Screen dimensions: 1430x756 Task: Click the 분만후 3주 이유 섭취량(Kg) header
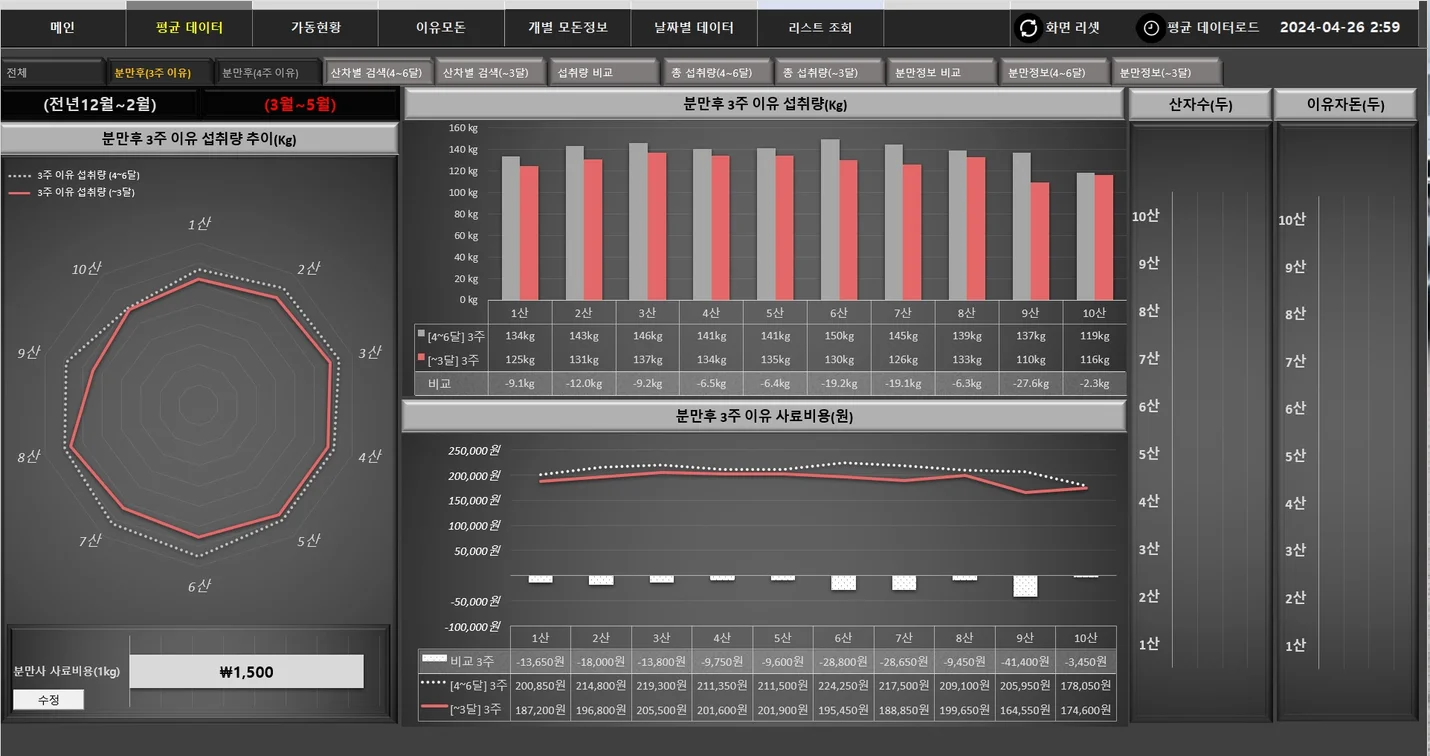(x=765, y=103)
